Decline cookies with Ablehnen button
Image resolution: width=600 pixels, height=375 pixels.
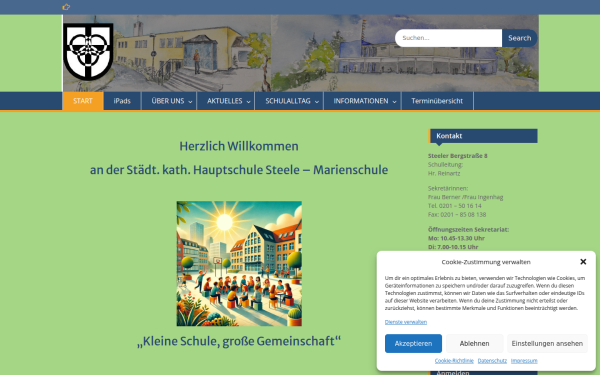[x=474, y=344]
